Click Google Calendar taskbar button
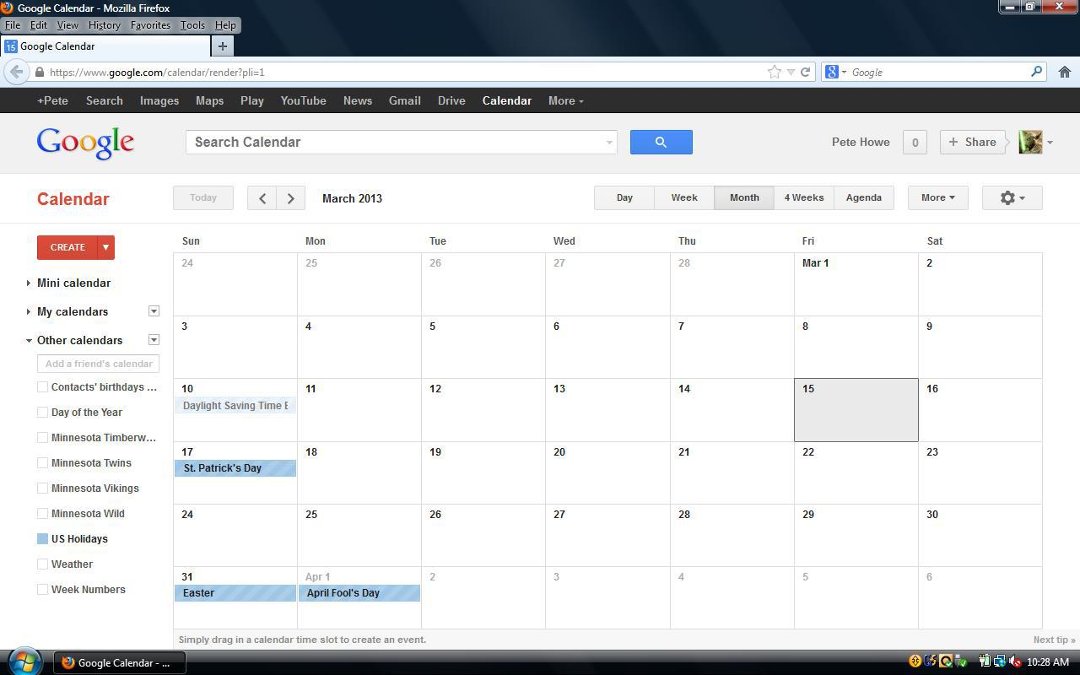 (120, 663)
